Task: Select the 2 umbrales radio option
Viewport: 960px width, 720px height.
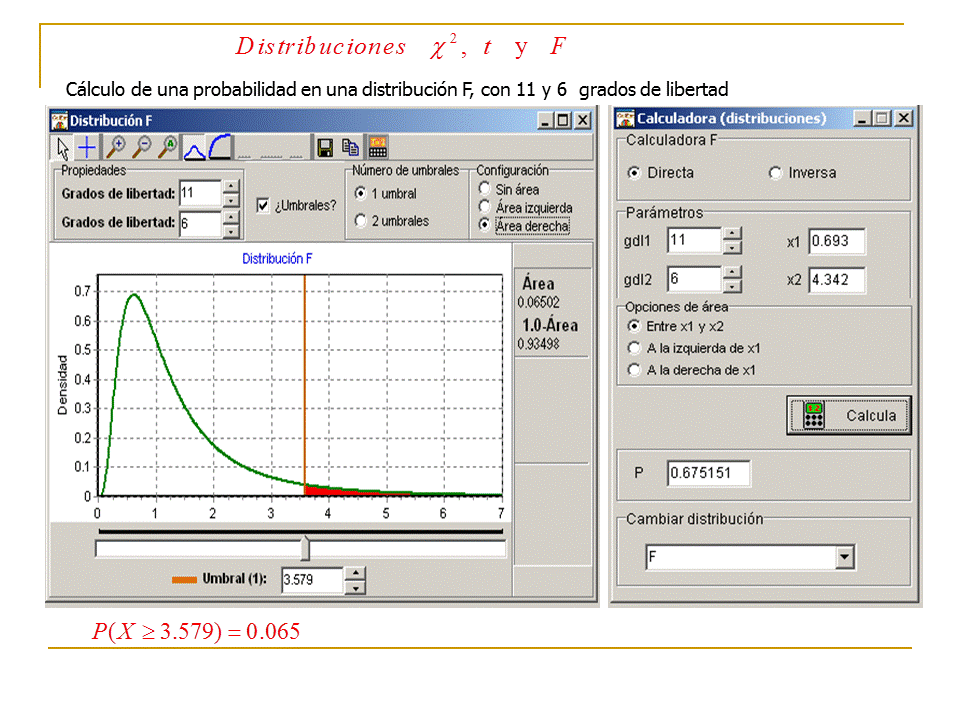Action: [361, 221]
